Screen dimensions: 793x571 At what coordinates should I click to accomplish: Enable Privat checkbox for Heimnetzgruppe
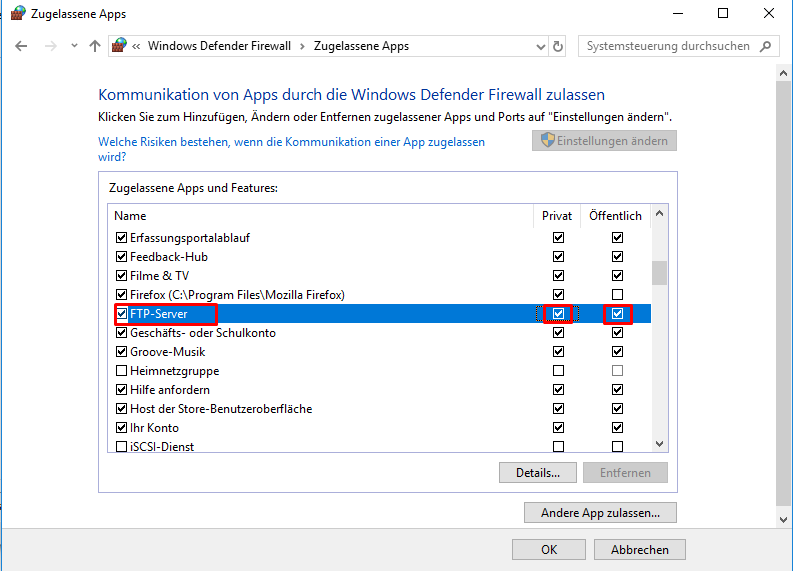(558, 371)
